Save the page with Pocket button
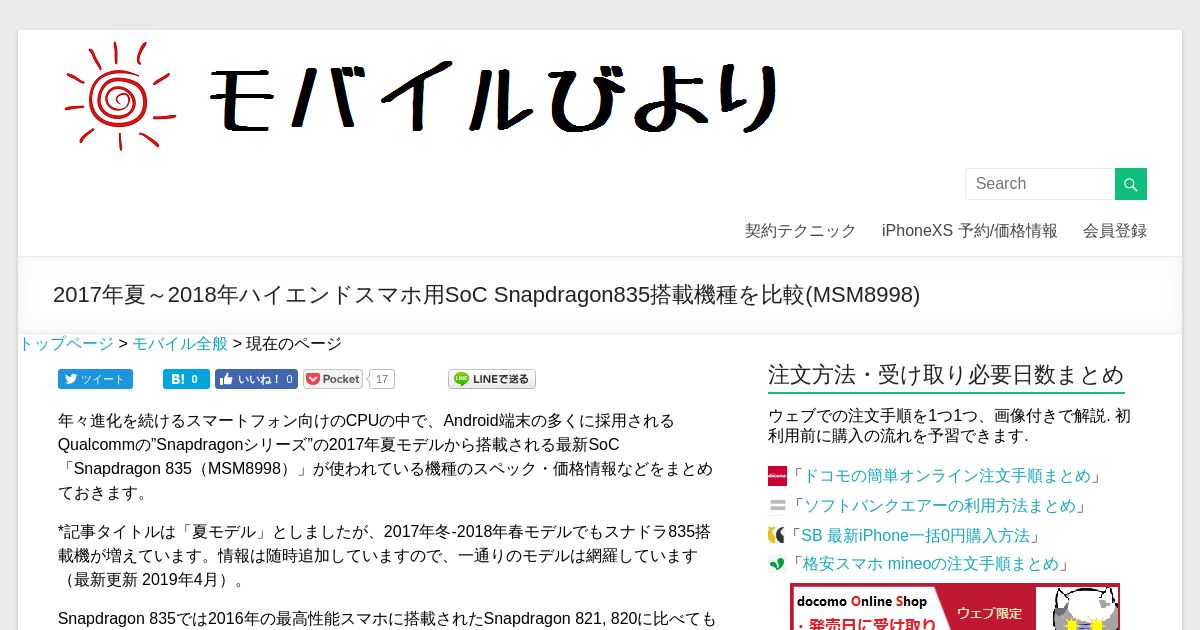Screen dimensions: 1200x630 (x=333, y=379)
